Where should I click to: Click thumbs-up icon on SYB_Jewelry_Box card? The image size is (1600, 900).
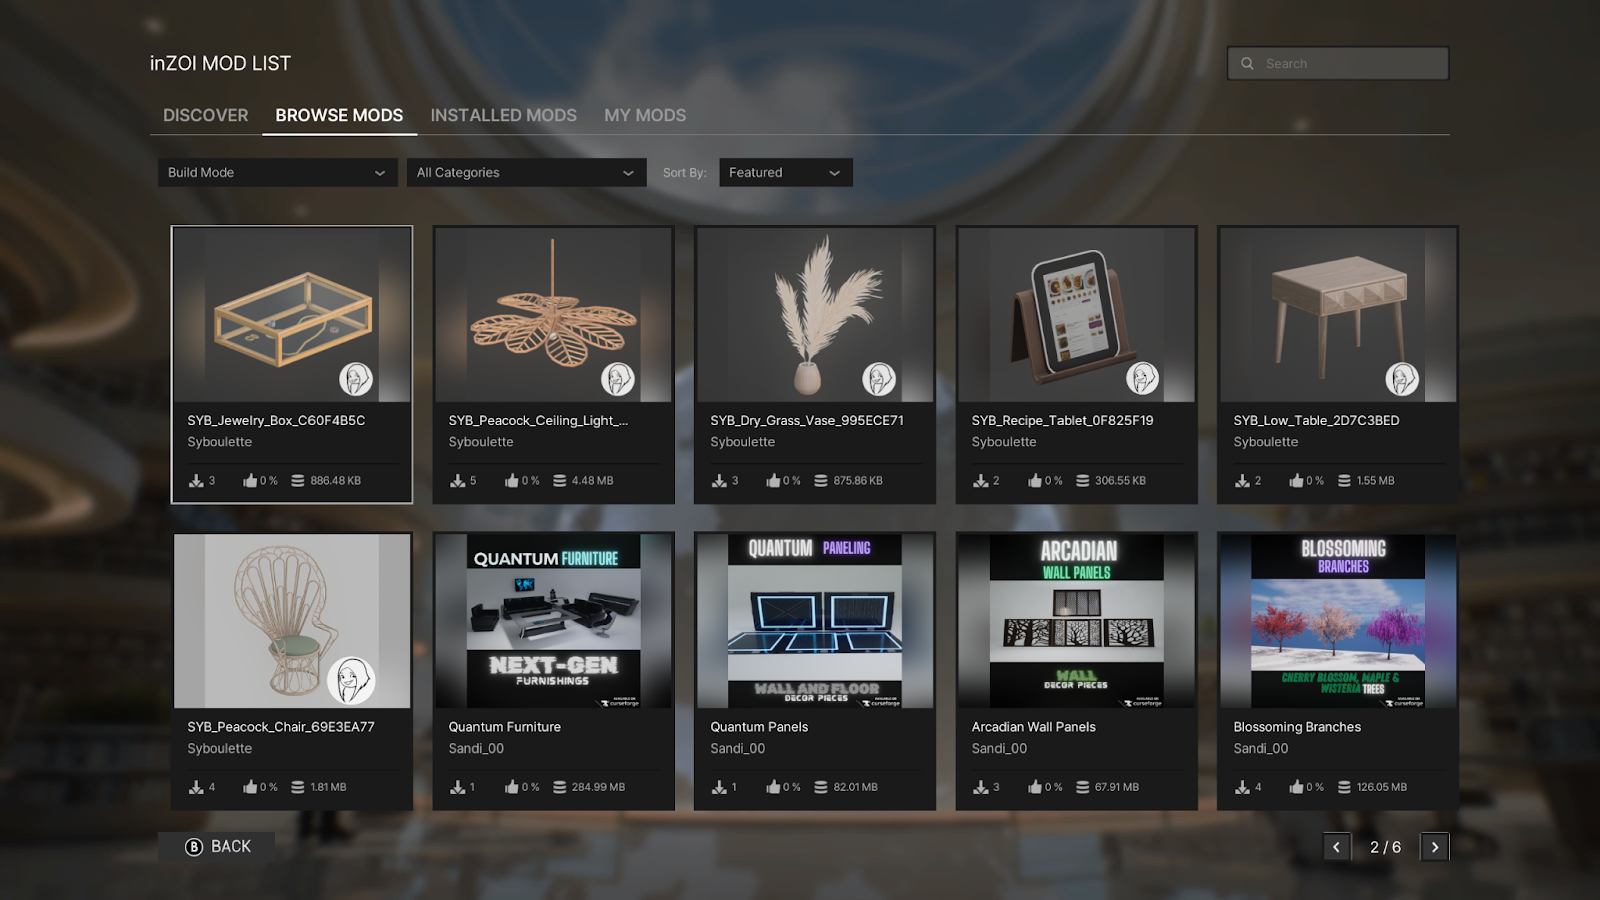250,481
